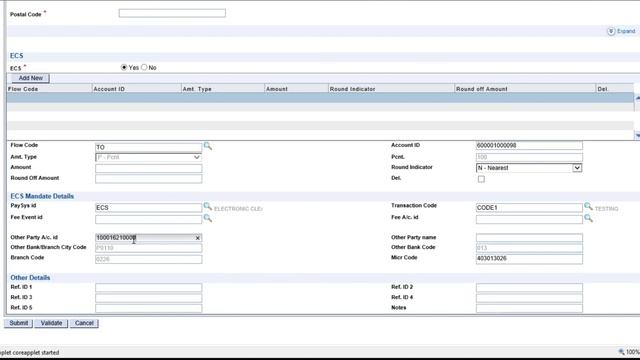Screen dimensions: 640x360
Task: Open Fee A/c. id lookup icon
Action: click(x=588, y=218)
